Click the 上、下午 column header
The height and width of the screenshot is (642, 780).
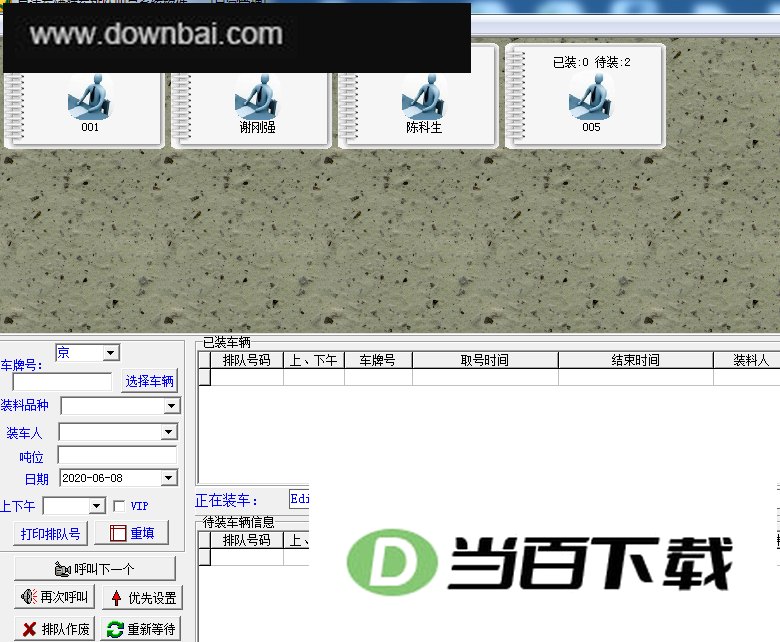point(313,360)
